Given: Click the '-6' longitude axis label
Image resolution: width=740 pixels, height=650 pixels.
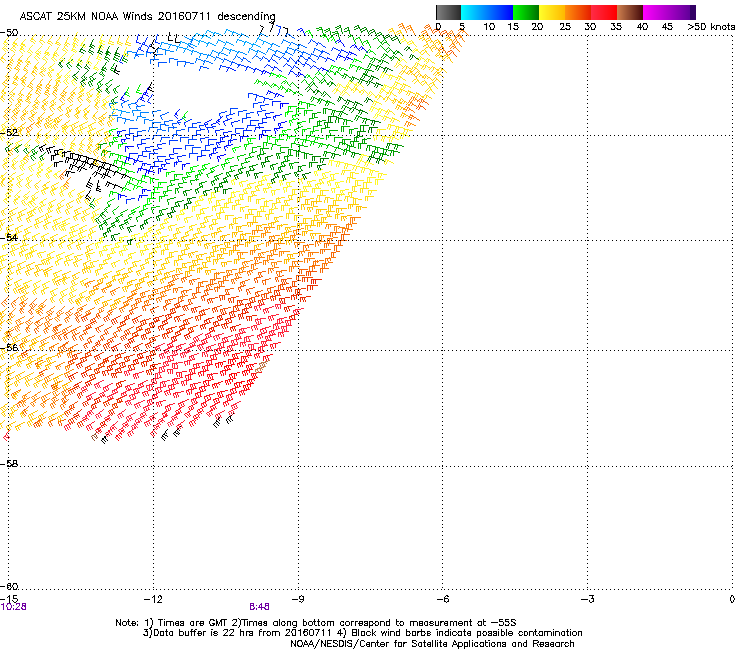Looking at the screenshot, I should (x=442, y=599).
